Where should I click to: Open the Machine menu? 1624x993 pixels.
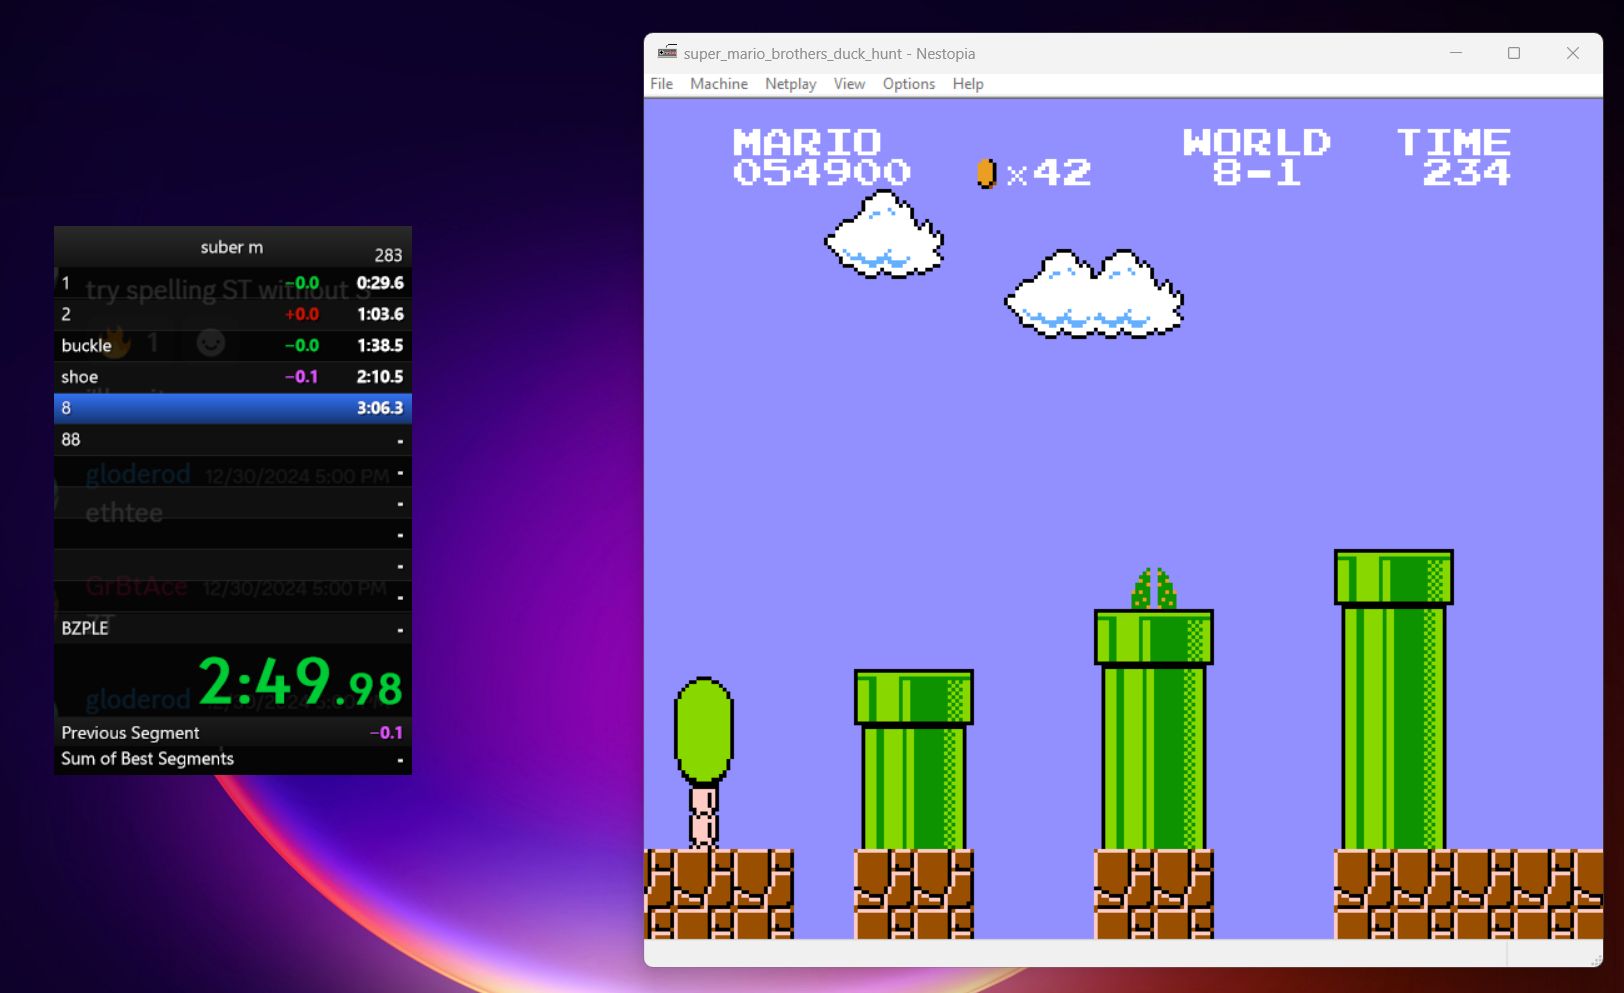(x=719, y=84)
